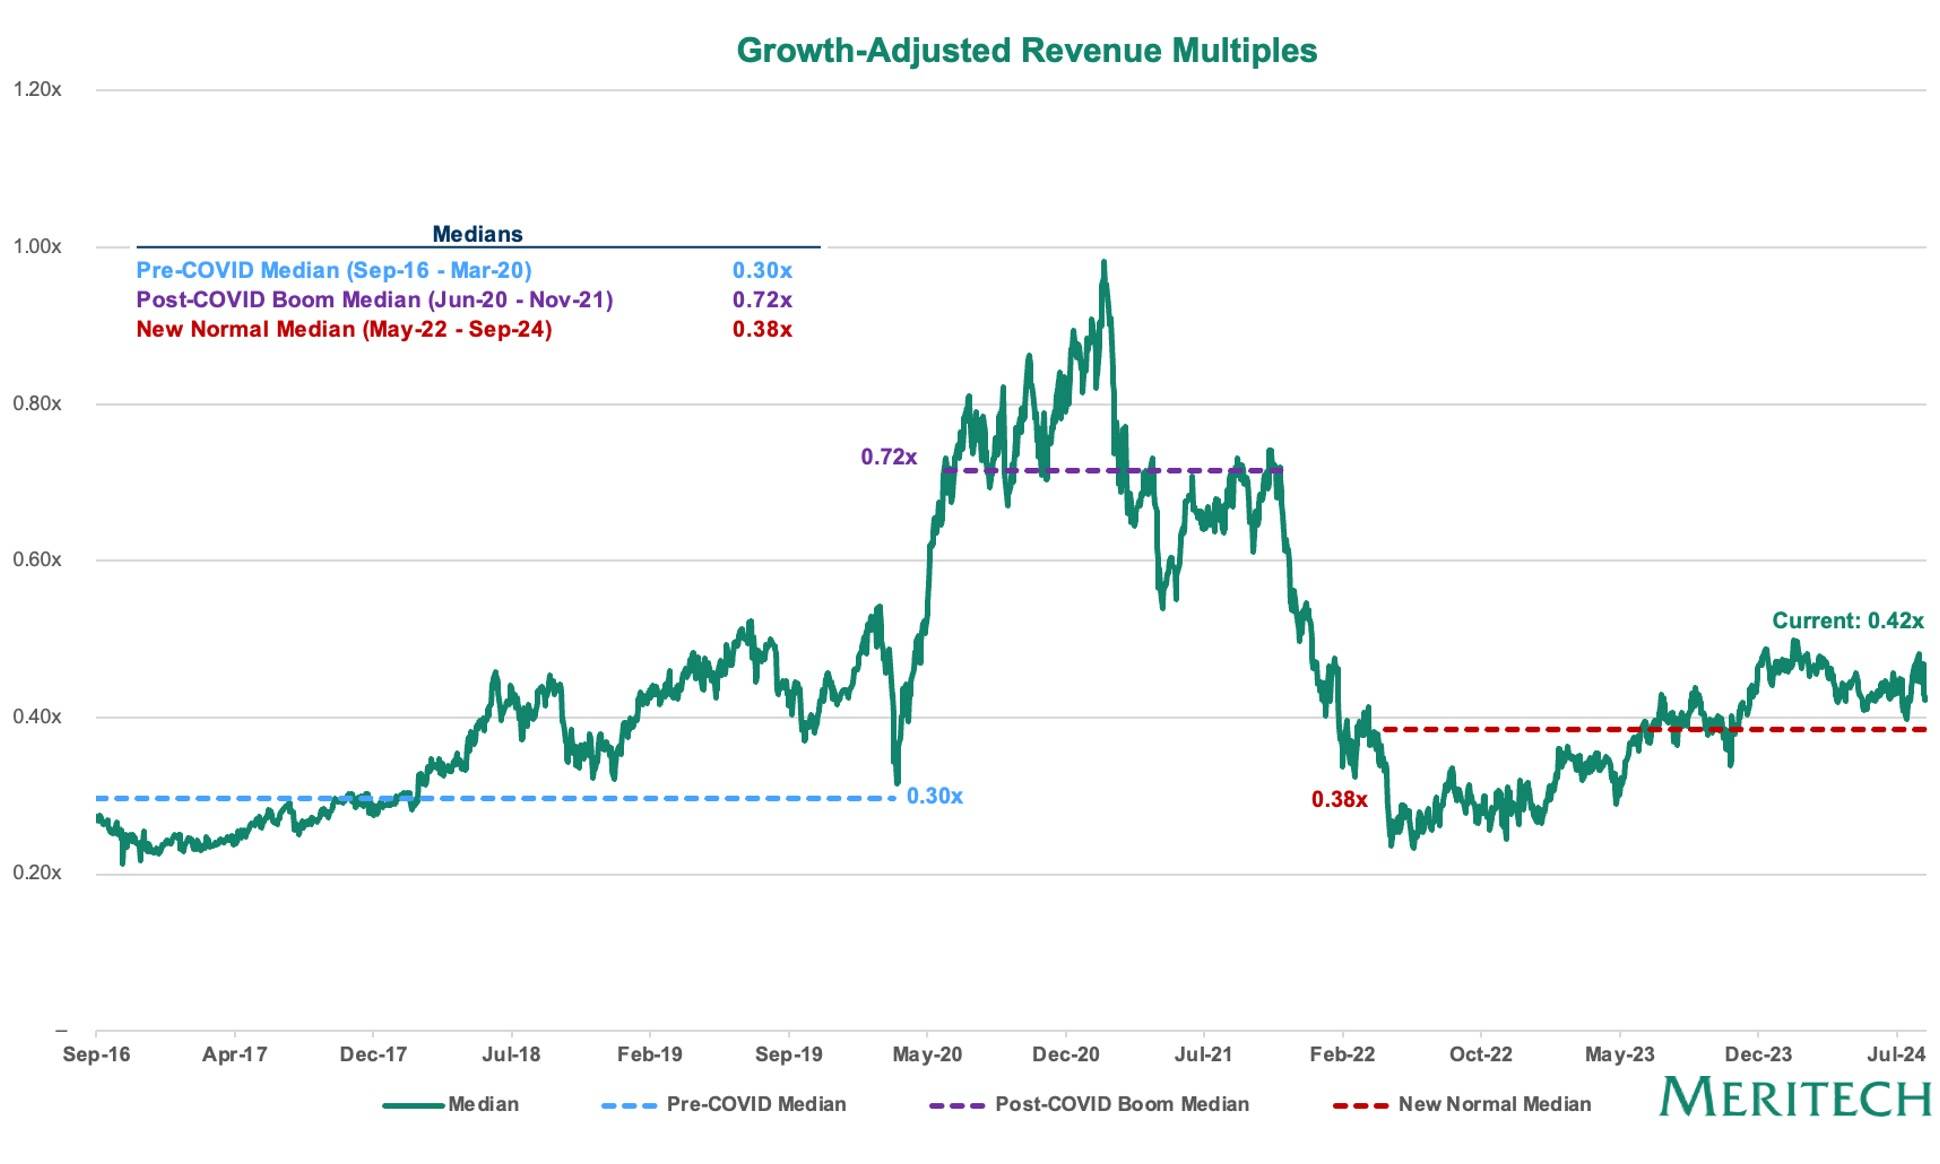Image resolution: width=1940 pixels, height=1164 pixels.
Task: Select Post-COVID Boom Median (Jun-20 - Nov-21) row
Action: coord(464,299)
